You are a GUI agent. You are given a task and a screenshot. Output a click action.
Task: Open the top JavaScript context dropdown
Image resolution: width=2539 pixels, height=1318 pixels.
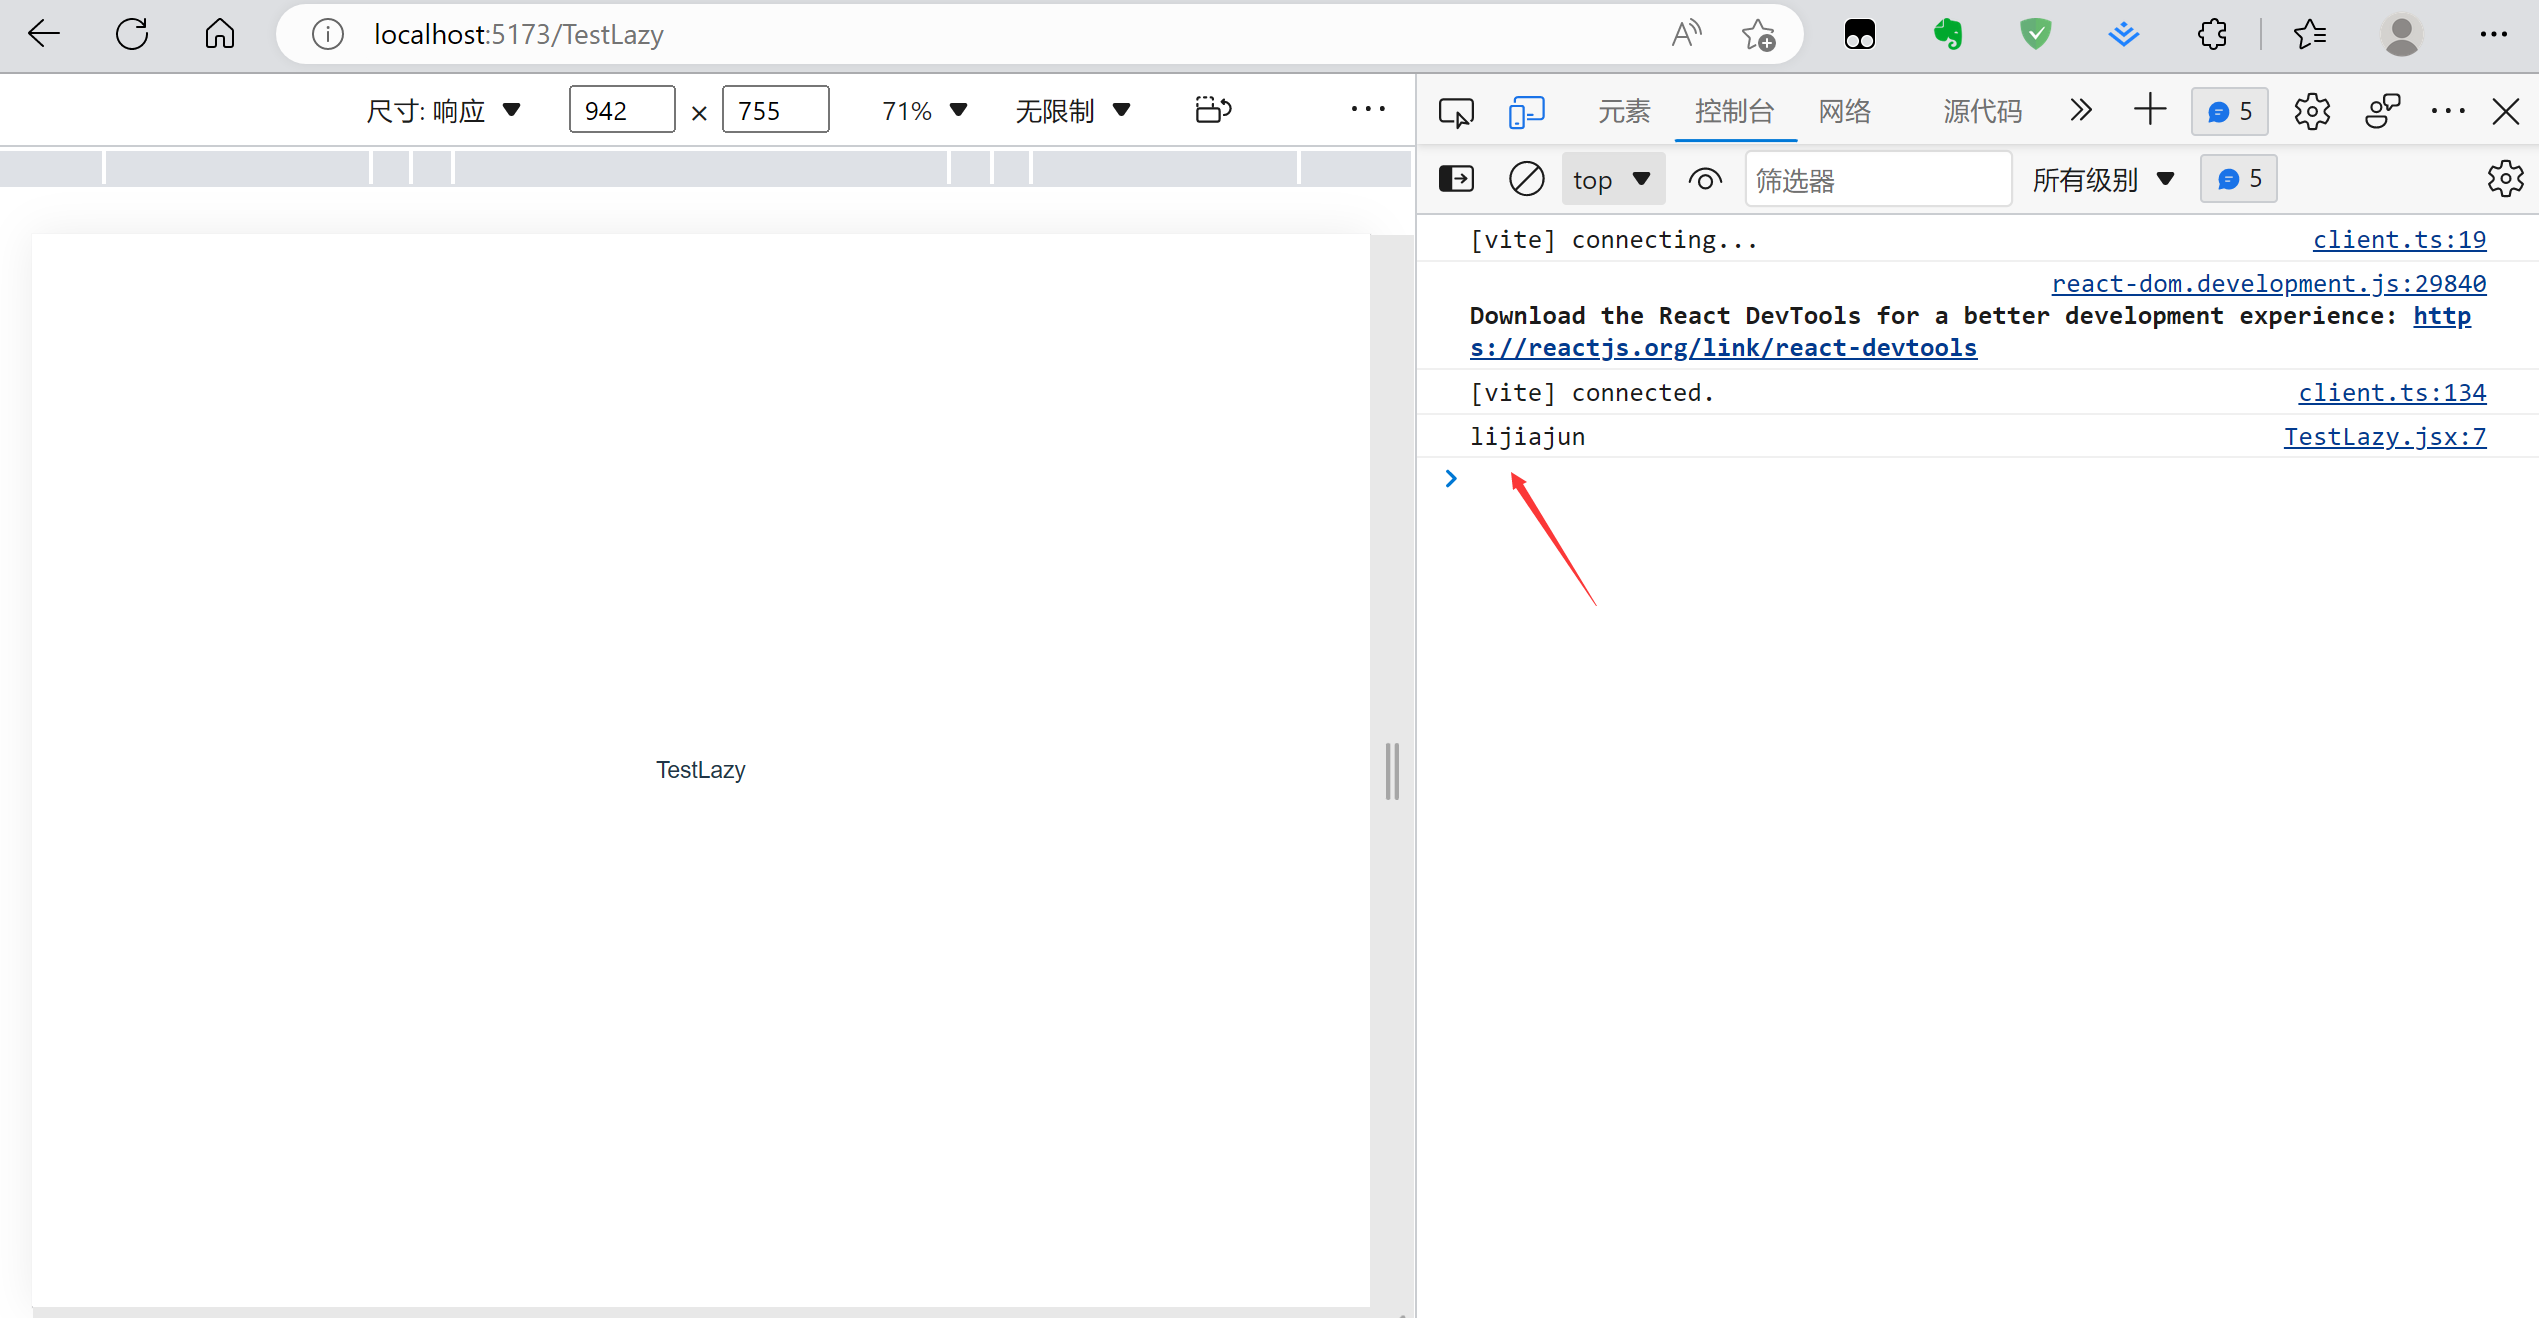click(1613, 180)
